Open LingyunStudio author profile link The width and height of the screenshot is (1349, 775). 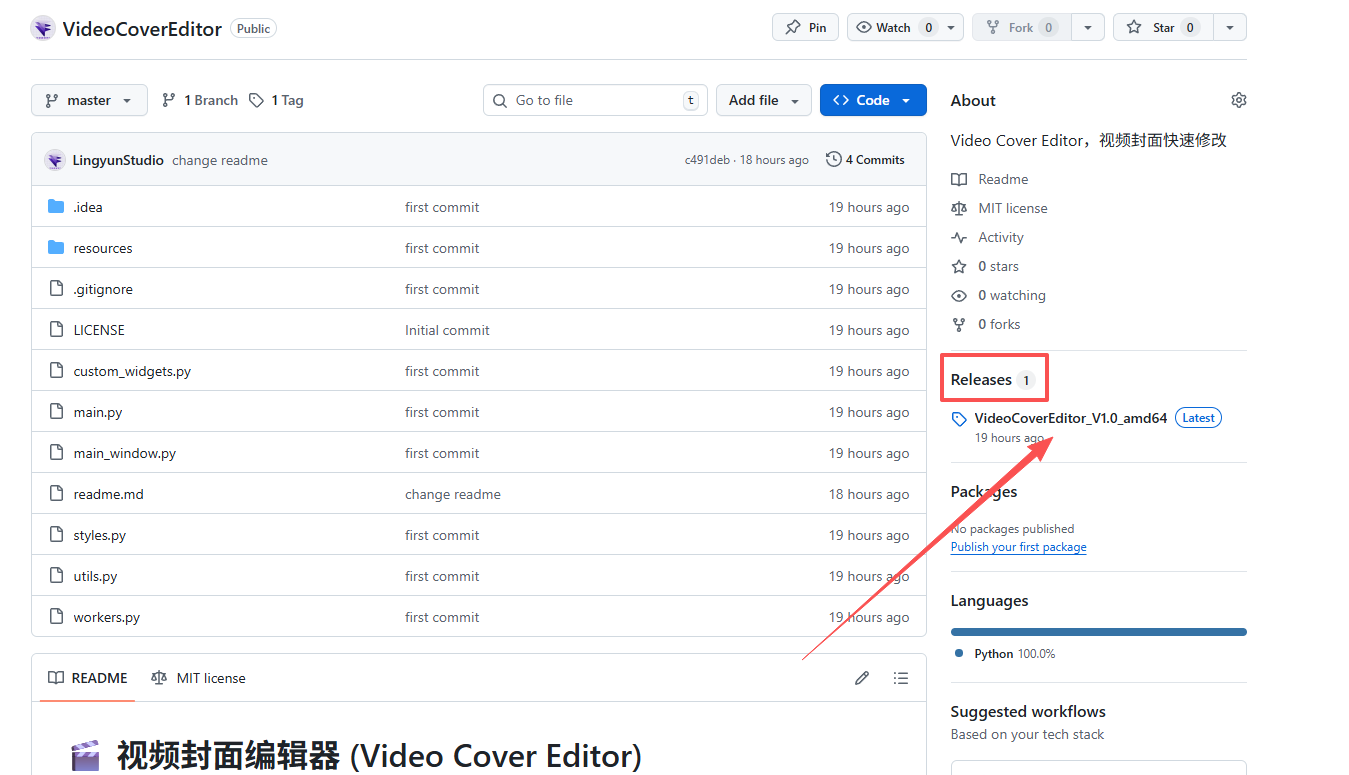pyautogui.click(x=118, y=160)
